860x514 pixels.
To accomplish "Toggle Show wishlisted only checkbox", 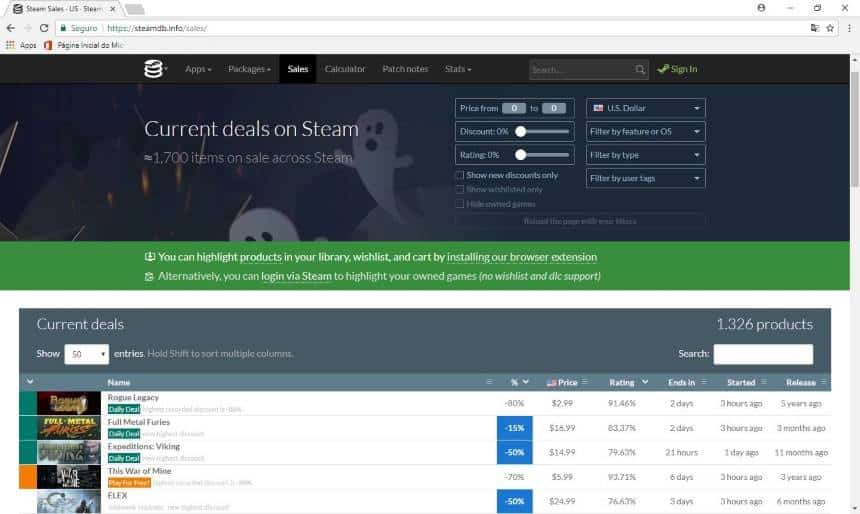I will click(x=460, y=189).
